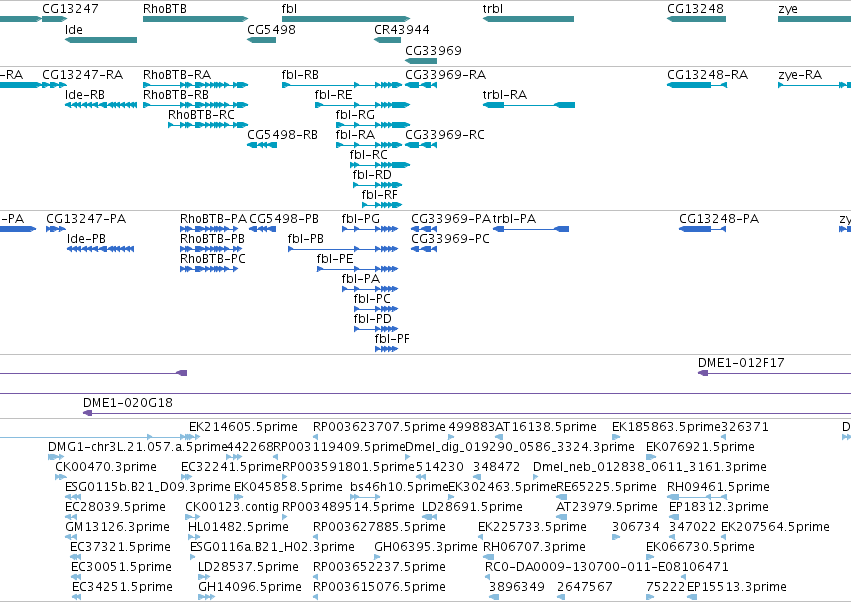Image resolution: width=851 pixels, height=602 pixels.
Task: Open the RhoBTB-RC transcript label
Action: [201, 115]
